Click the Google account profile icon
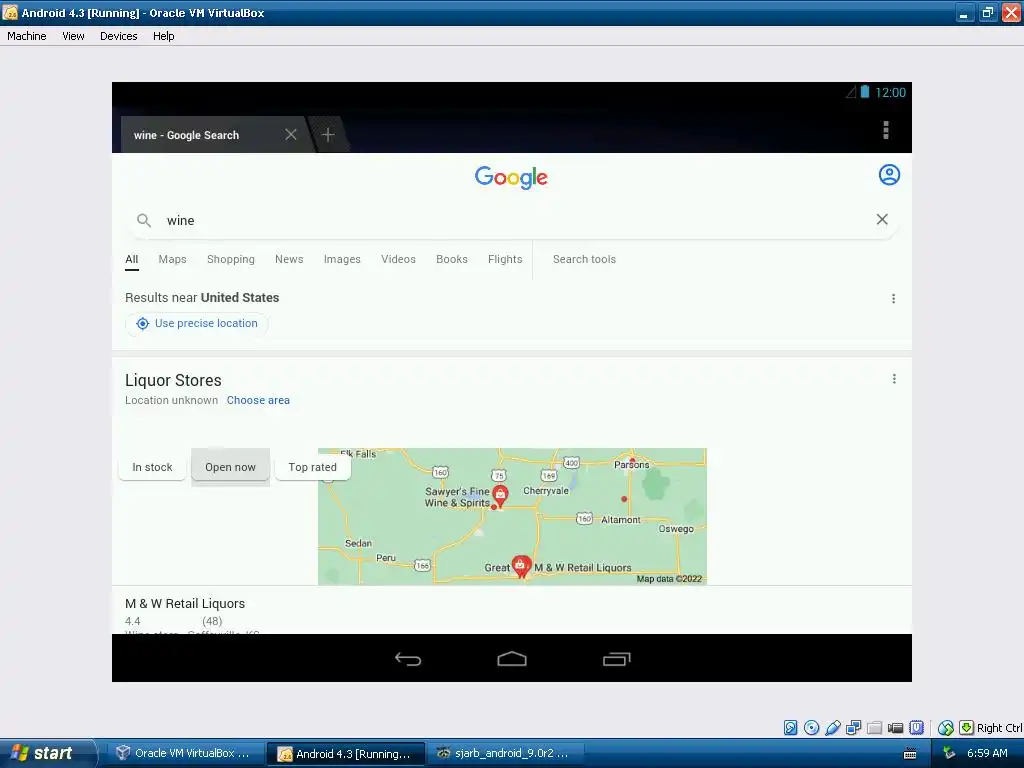The height and width of the screenshot is (768, 1024). (889, 175)
